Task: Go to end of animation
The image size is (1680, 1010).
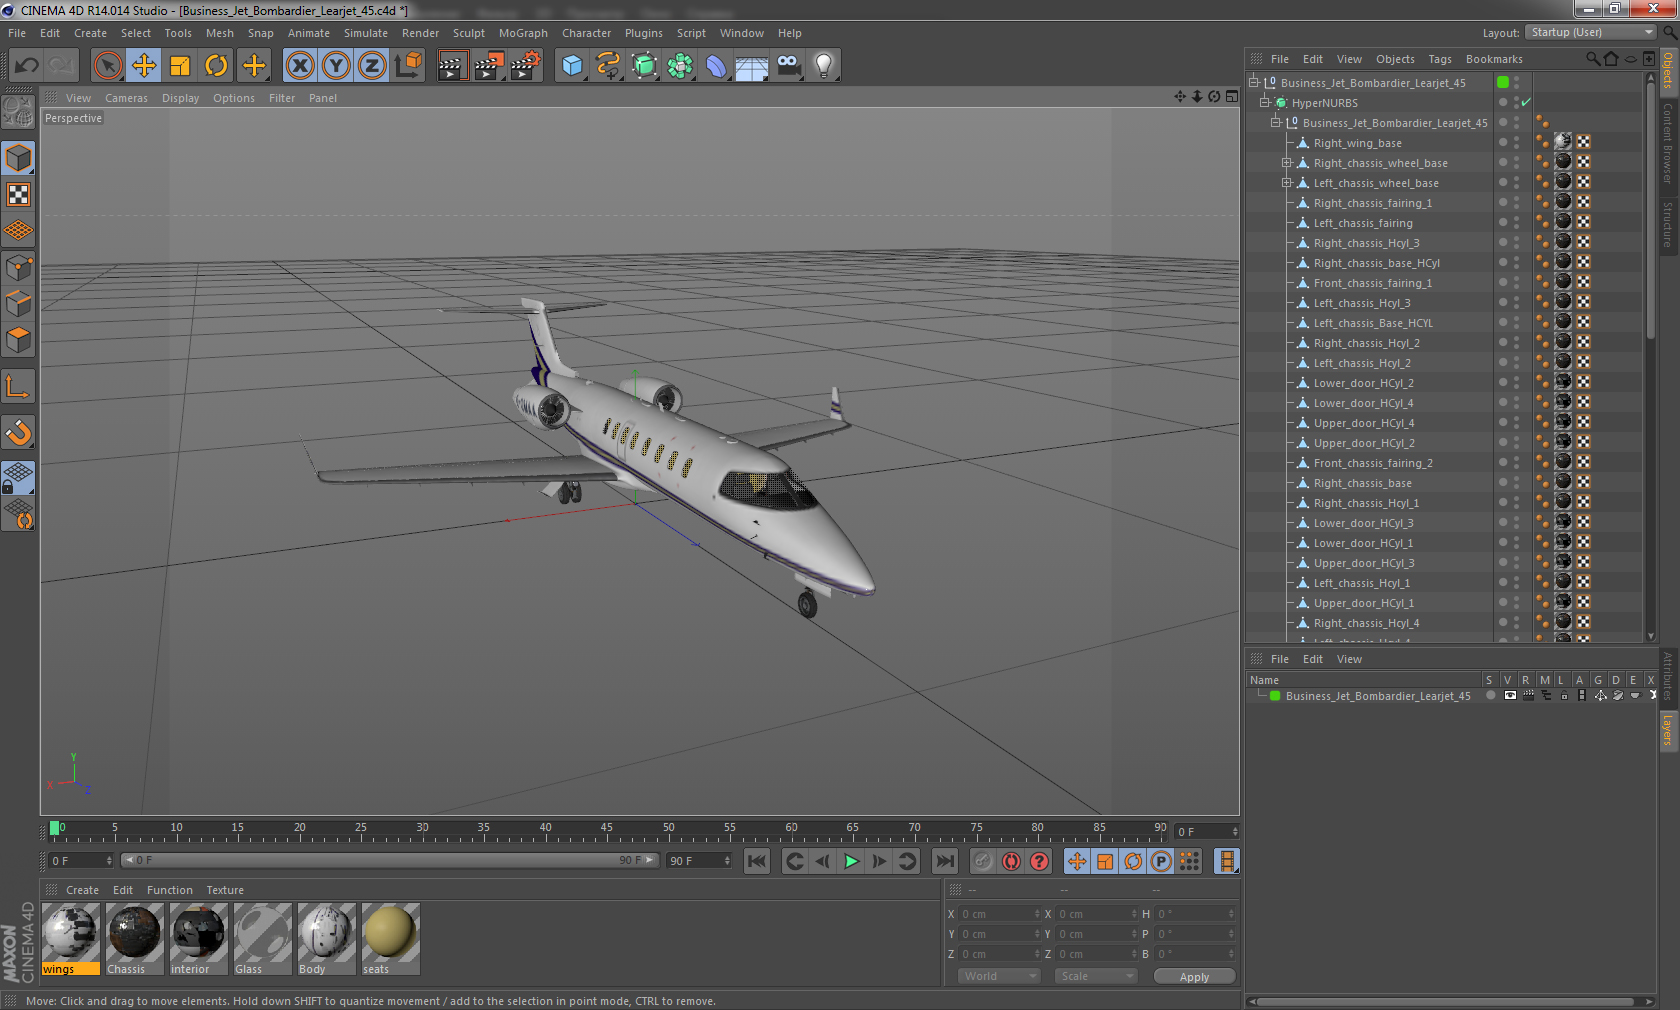Action: tap(945, 861)
